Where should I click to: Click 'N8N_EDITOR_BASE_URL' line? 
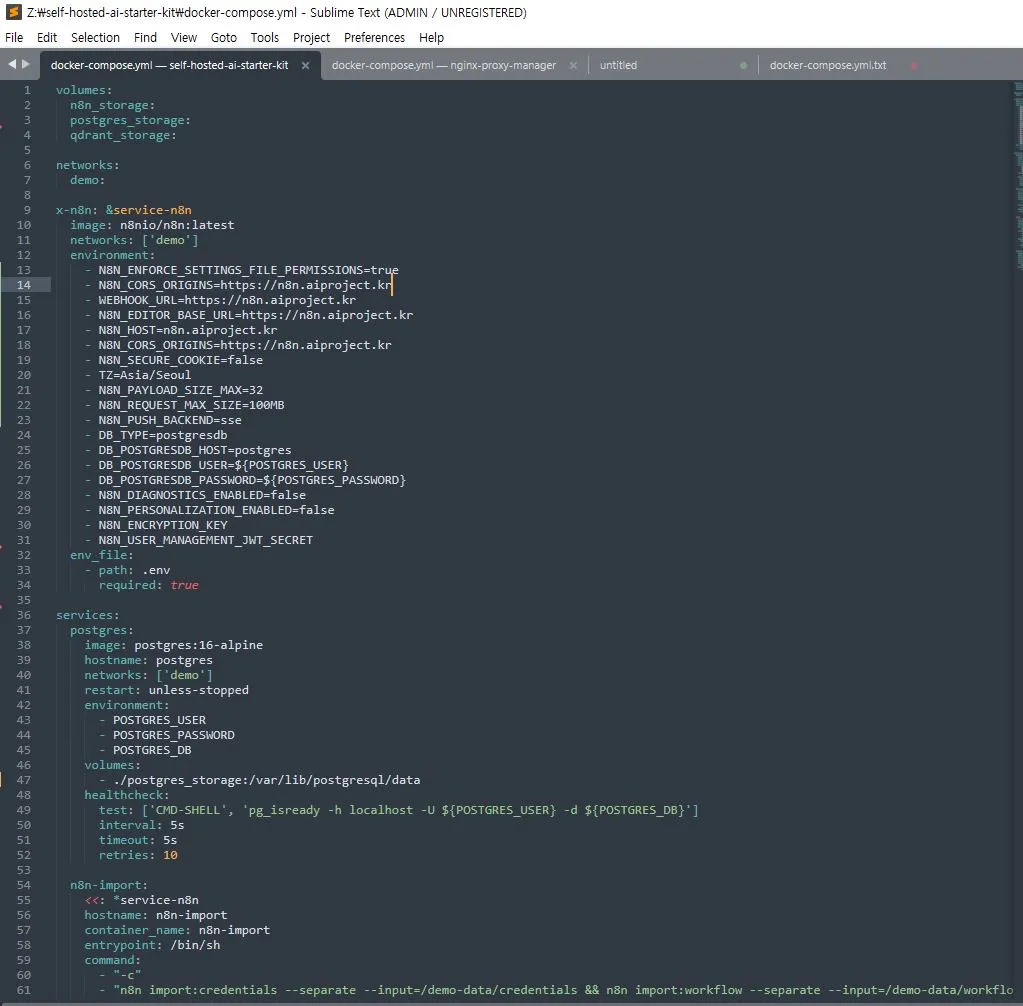point(255,315)
